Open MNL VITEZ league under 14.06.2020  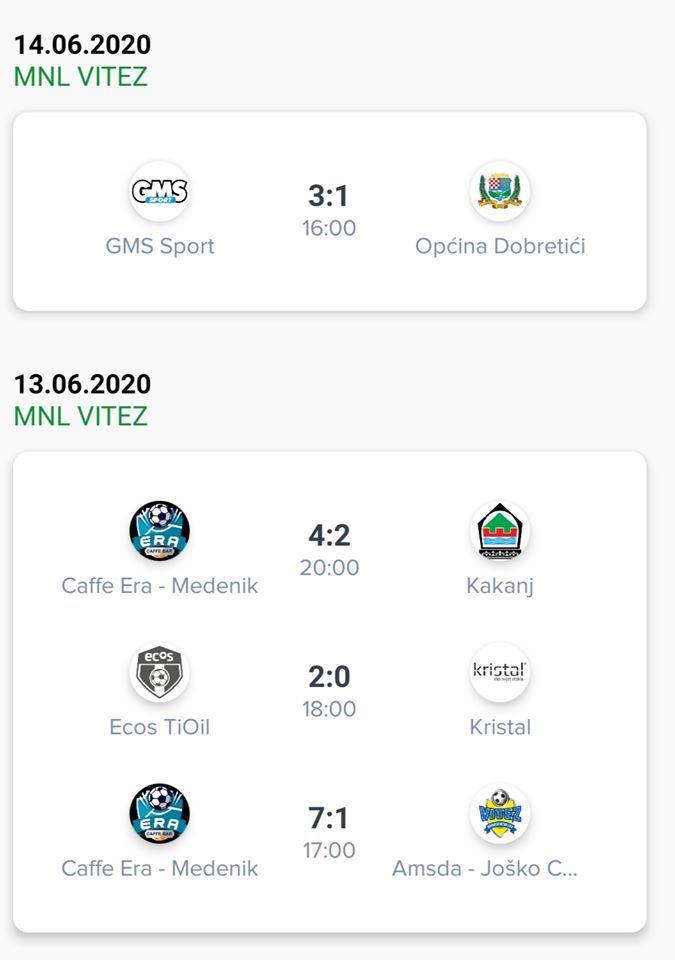(x=81, y=77)
